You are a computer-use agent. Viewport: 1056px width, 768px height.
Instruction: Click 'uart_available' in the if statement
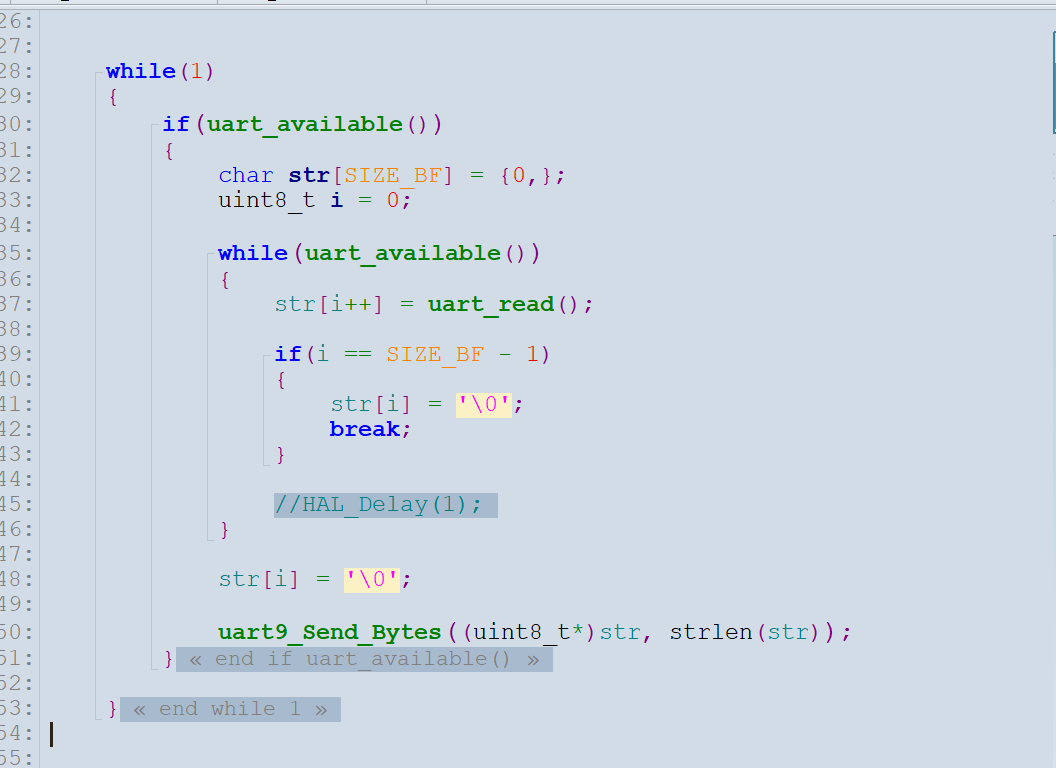click(x=304, y=125)
